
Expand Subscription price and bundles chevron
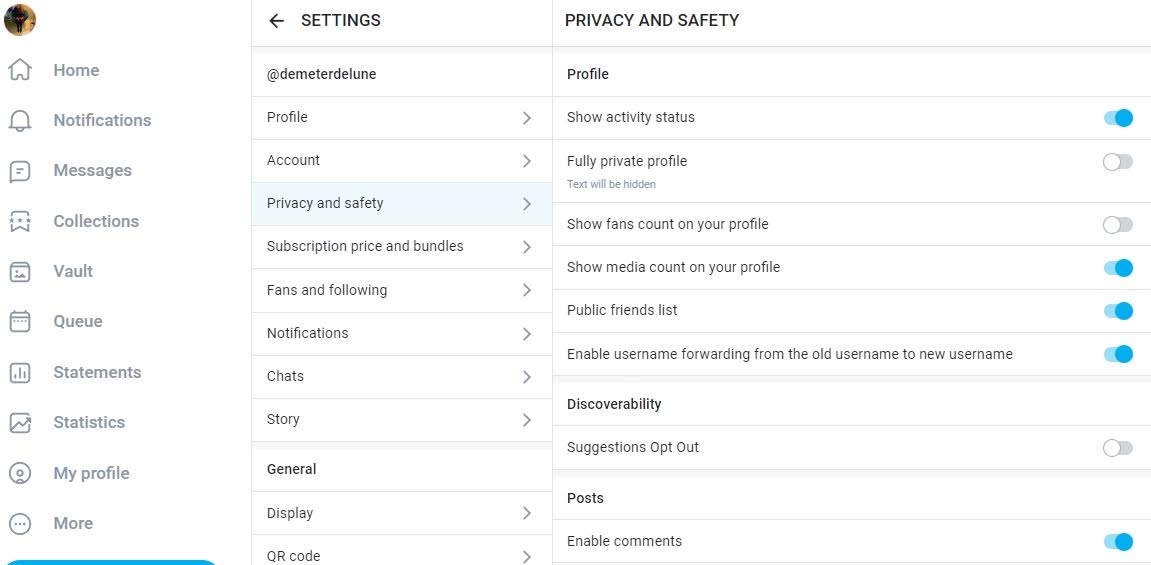(526, 247)
